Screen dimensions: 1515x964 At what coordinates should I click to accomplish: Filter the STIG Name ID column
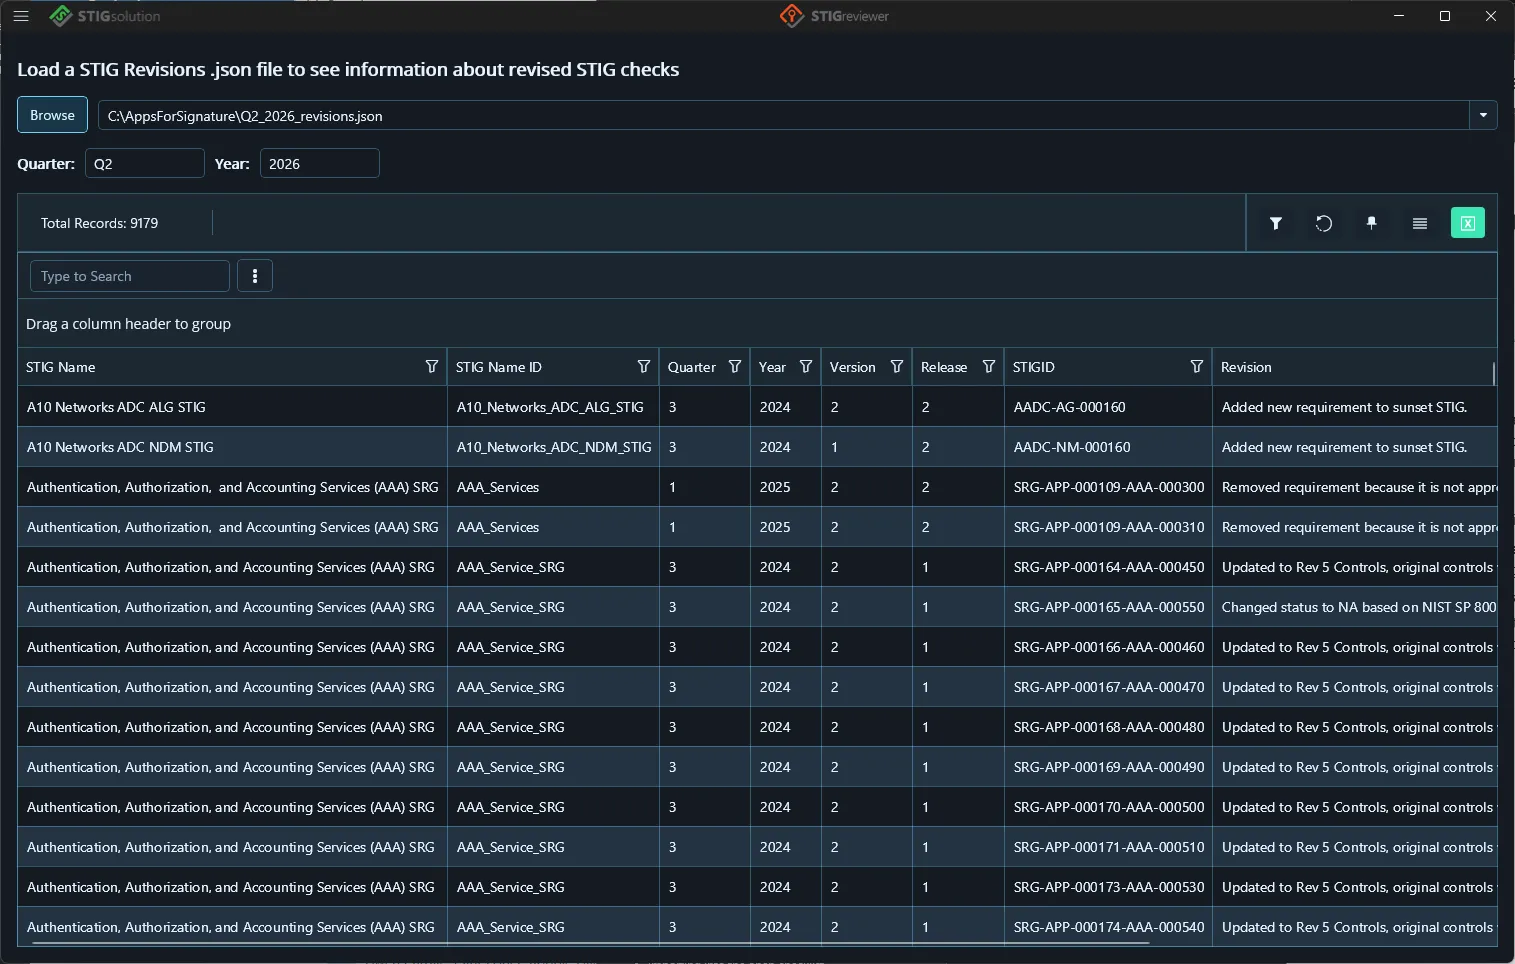tap(644, 367)
